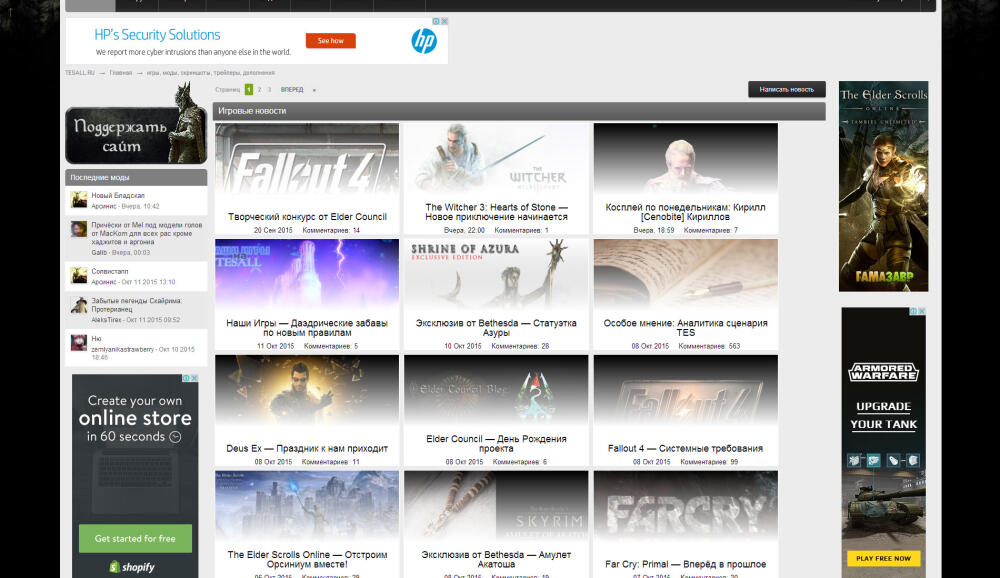The image size is (1000, 578).
Task: Click Get started for free button
Action: click(135, 538)
